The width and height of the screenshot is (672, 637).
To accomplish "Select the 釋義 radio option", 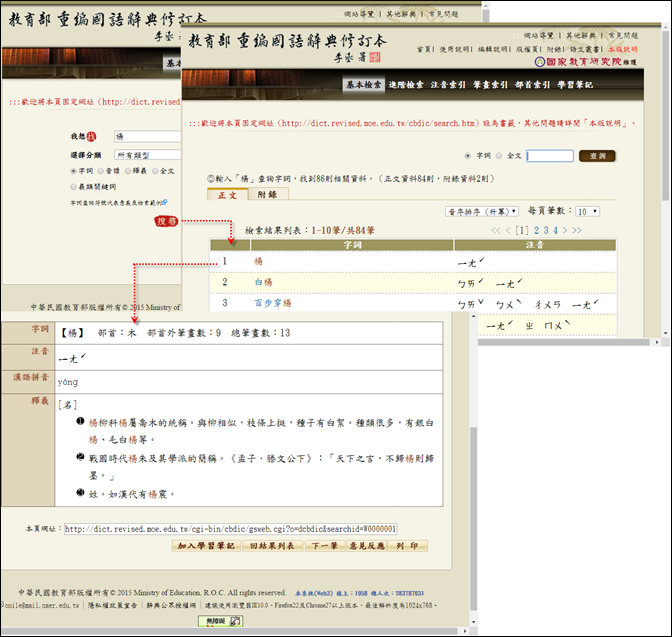I will [128, 171].
